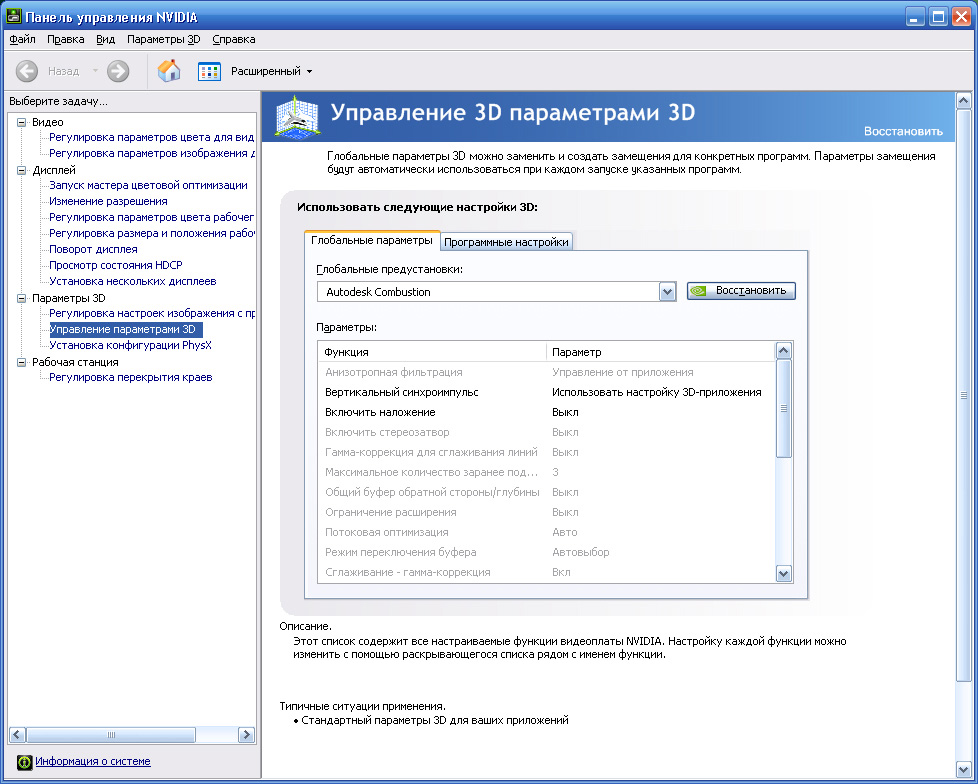Click the Восстановить link in header

[x=903, y=131]
